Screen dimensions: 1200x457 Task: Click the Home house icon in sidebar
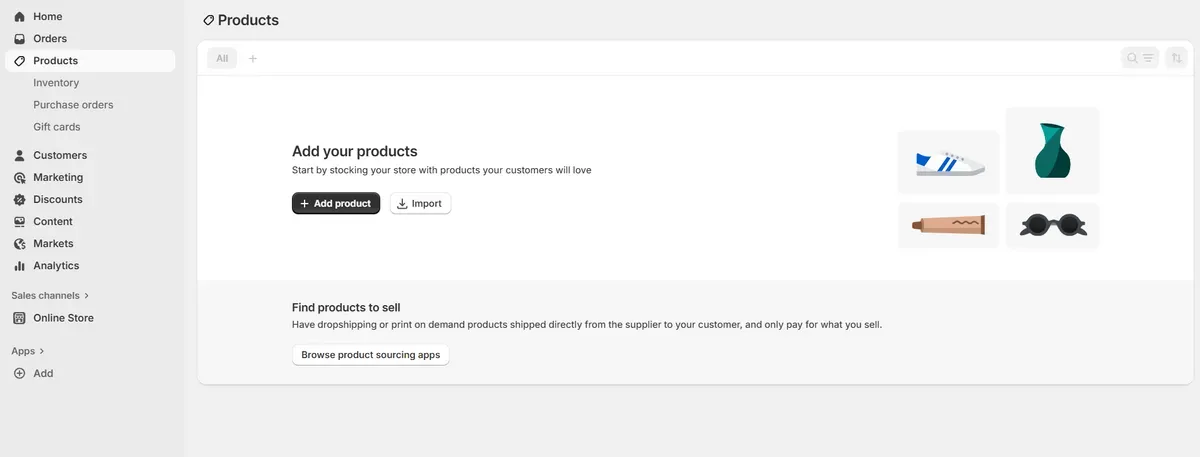(19, 17)
